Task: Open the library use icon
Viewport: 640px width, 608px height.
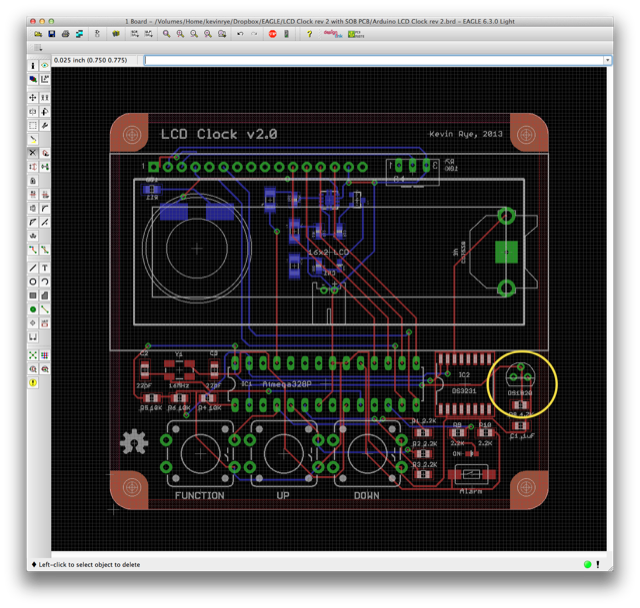Action: point(116,34)
